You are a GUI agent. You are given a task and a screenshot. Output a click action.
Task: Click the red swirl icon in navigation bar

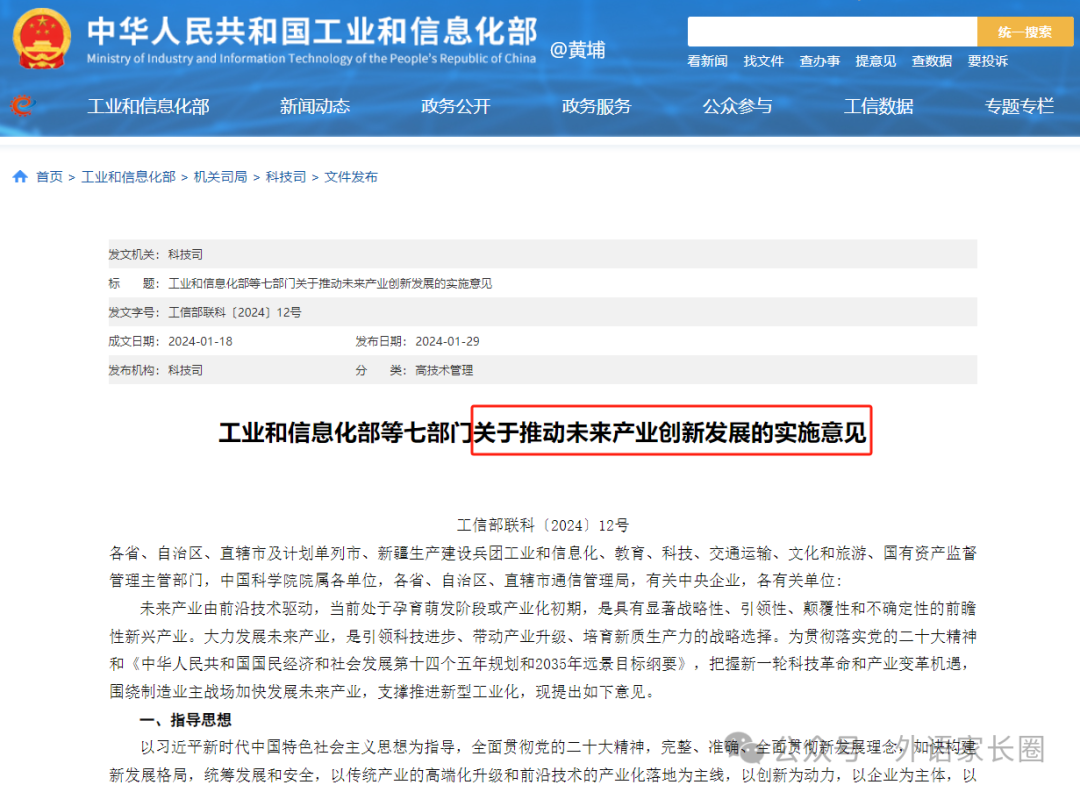(x=21, y=105)
